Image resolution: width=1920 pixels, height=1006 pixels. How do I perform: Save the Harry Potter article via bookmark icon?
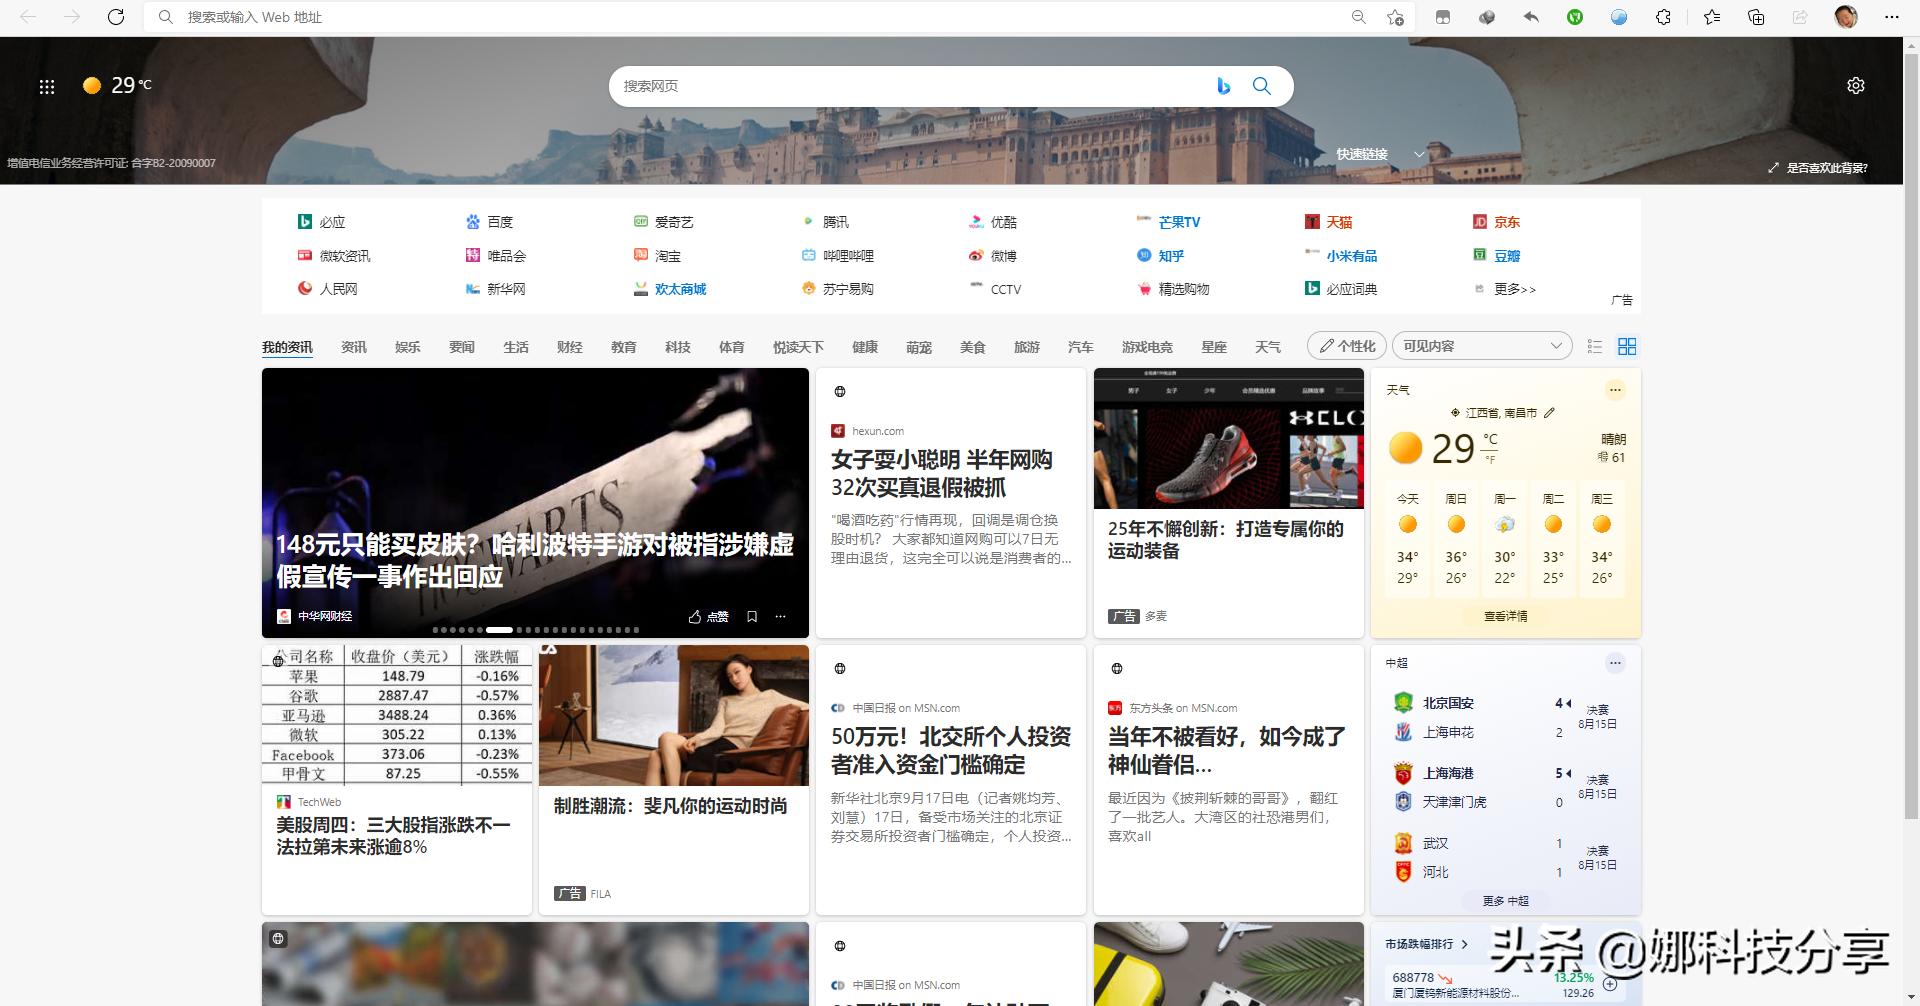(752, 616)
